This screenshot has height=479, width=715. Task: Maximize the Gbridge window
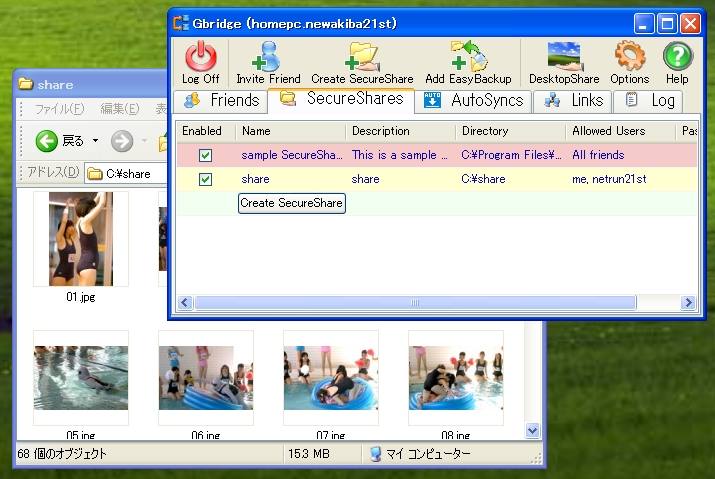[x=667, y=24]
